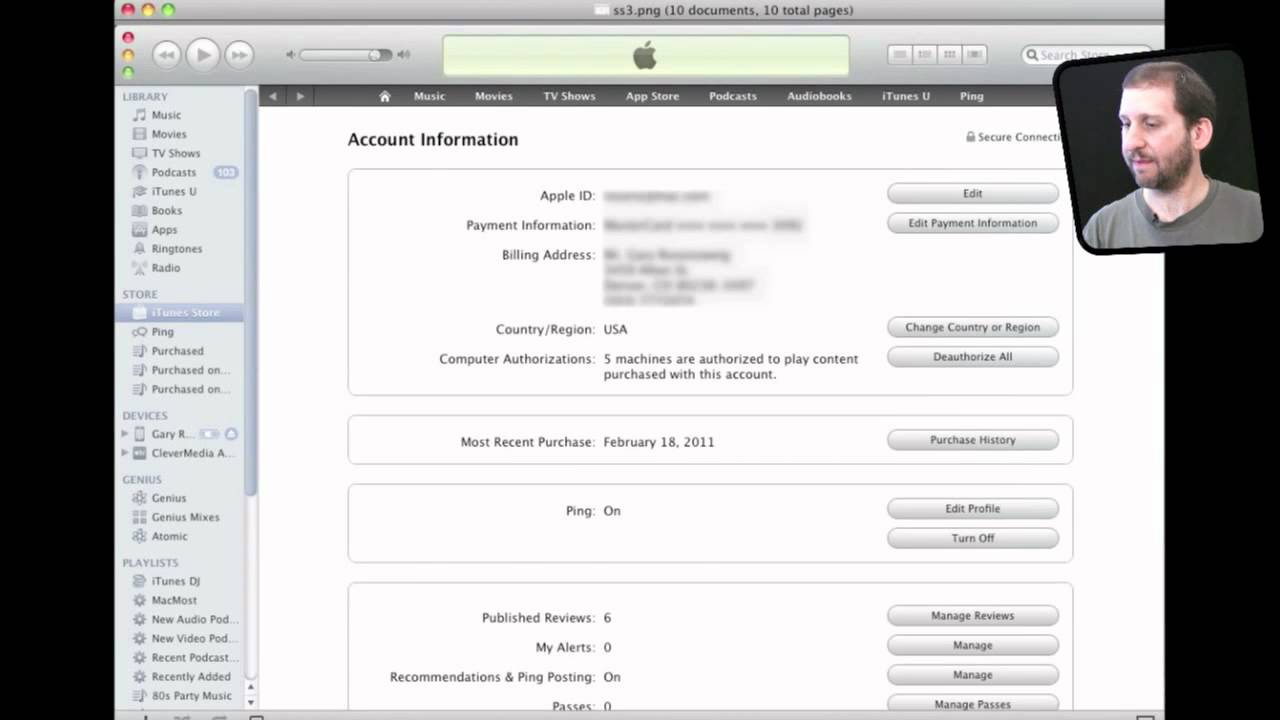Skip to next track with forward button
The image size is (1280, 720).
click(x=239, y=55)
